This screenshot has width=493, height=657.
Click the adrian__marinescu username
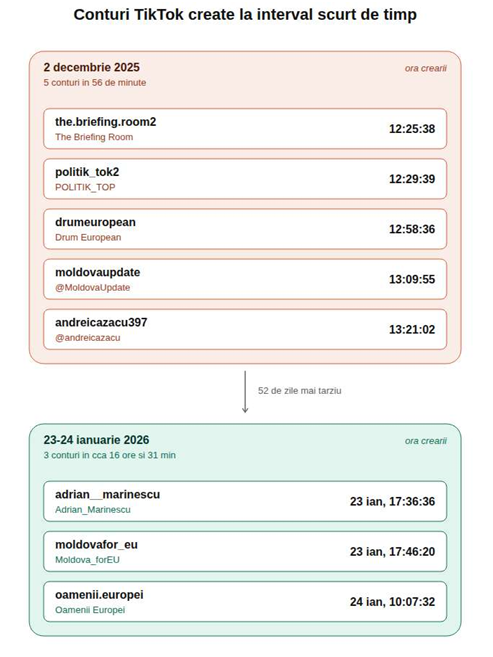coord(108,494)
